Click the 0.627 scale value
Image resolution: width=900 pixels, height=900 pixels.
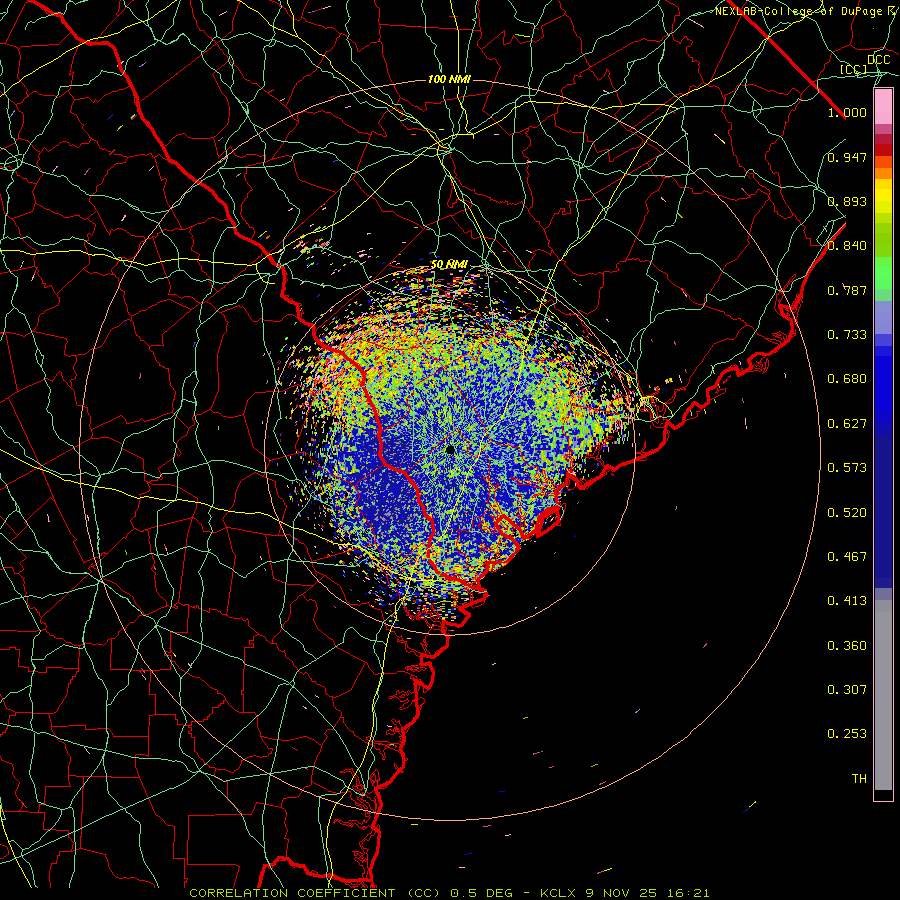pos(847,424)
